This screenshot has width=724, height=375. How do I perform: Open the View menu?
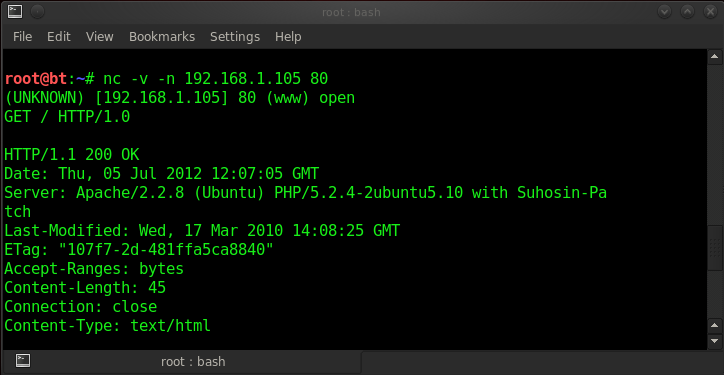[x=100, y=36]
